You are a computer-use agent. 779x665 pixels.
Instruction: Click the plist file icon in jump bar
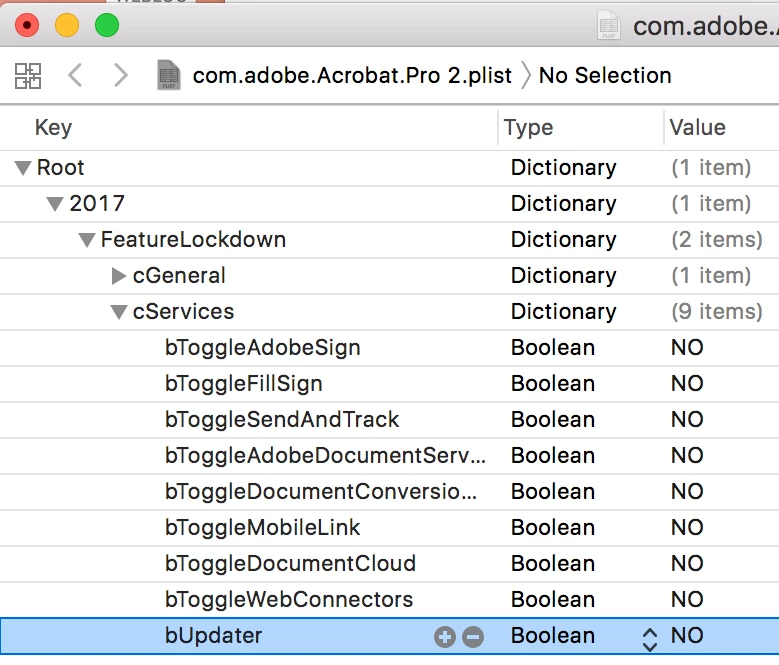point(169,75)
